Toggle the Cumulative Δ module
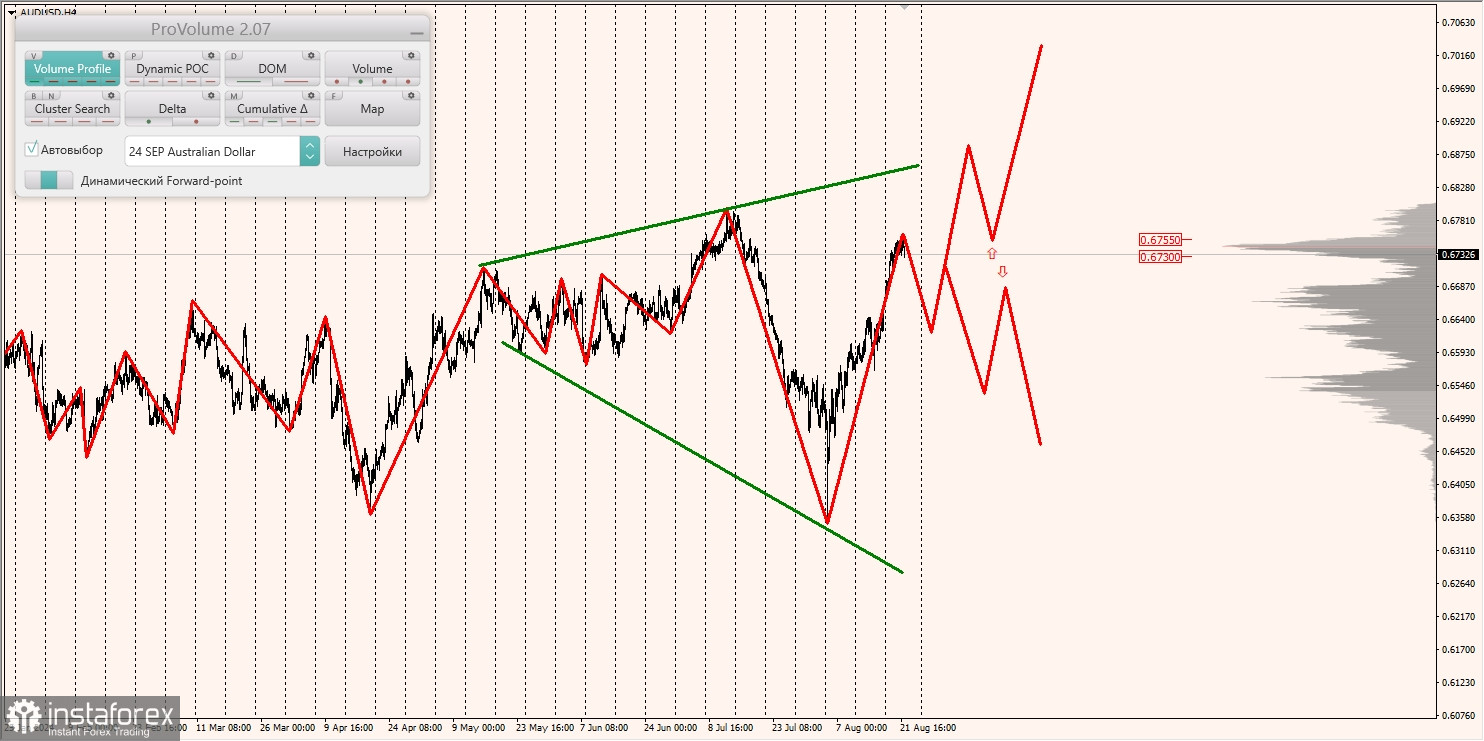This screenshot has width=1484, height=741. pyautogui.click(x=272, y=108)
